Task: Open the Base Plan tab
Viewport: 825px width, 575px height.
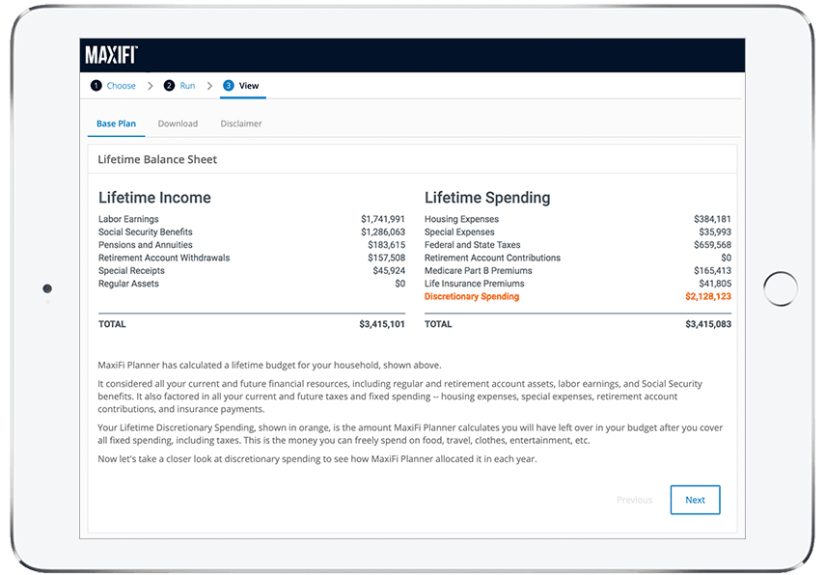Action: 116,124
